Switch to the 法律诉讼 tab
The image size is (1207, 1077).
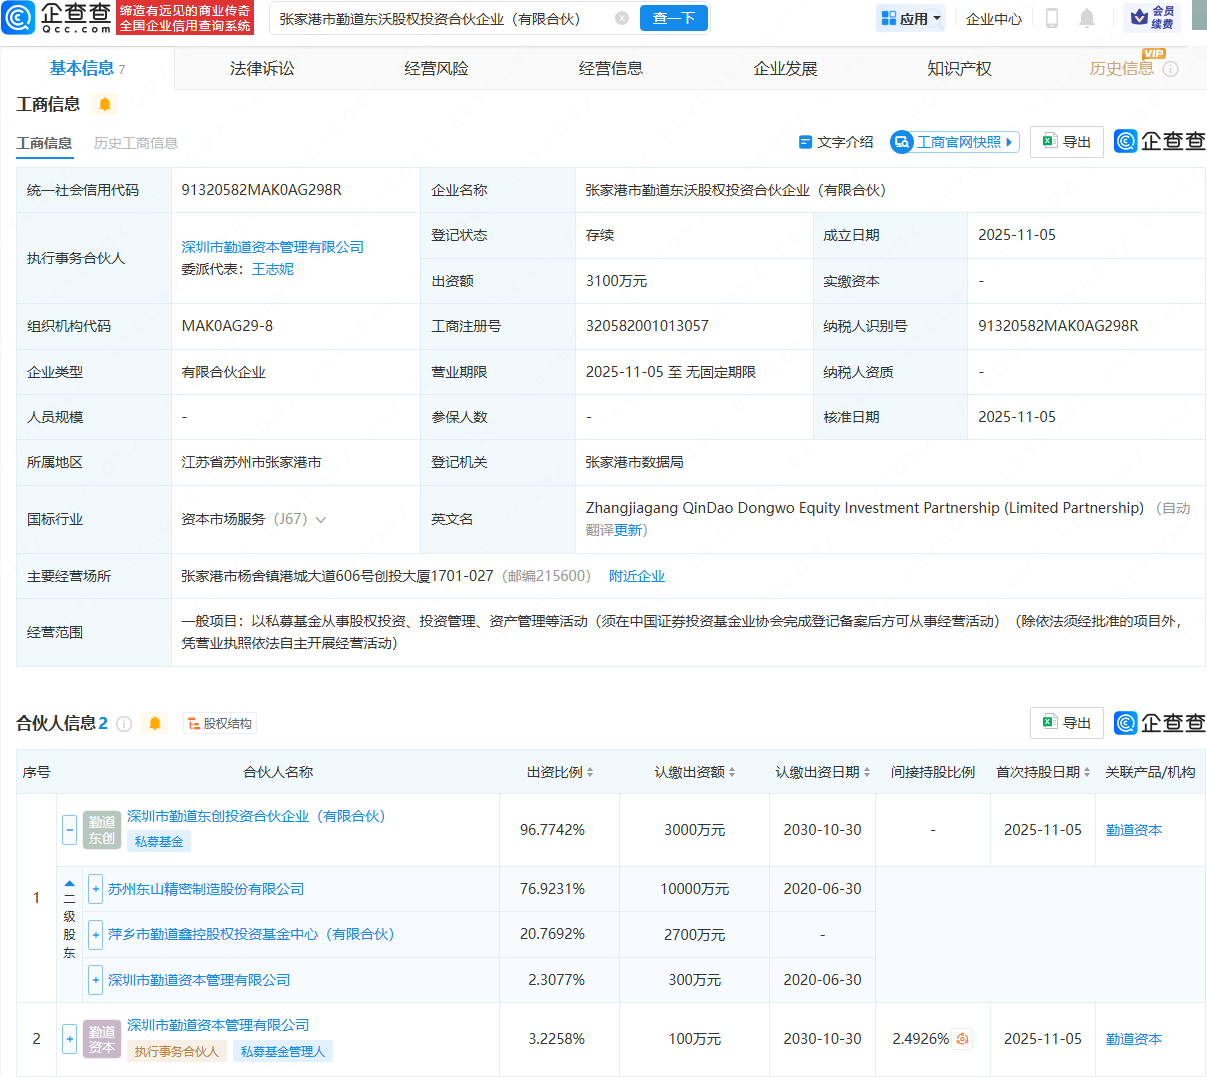click(x=262, y=68)
